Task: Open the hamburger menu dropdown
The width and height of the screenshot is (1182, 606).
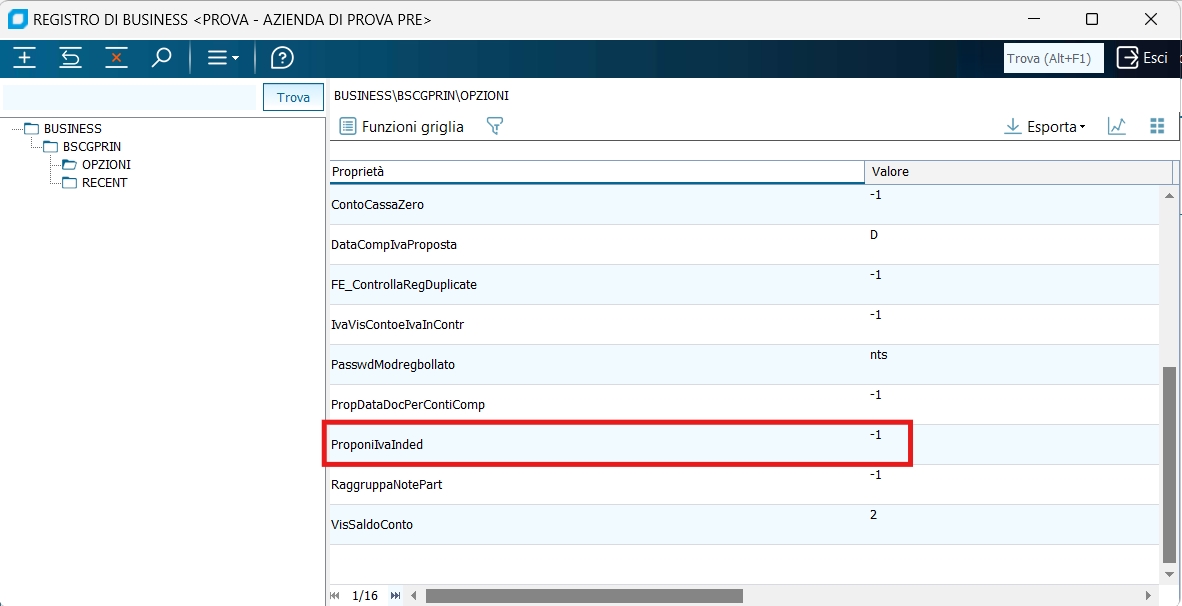Action: coord(222,58)
